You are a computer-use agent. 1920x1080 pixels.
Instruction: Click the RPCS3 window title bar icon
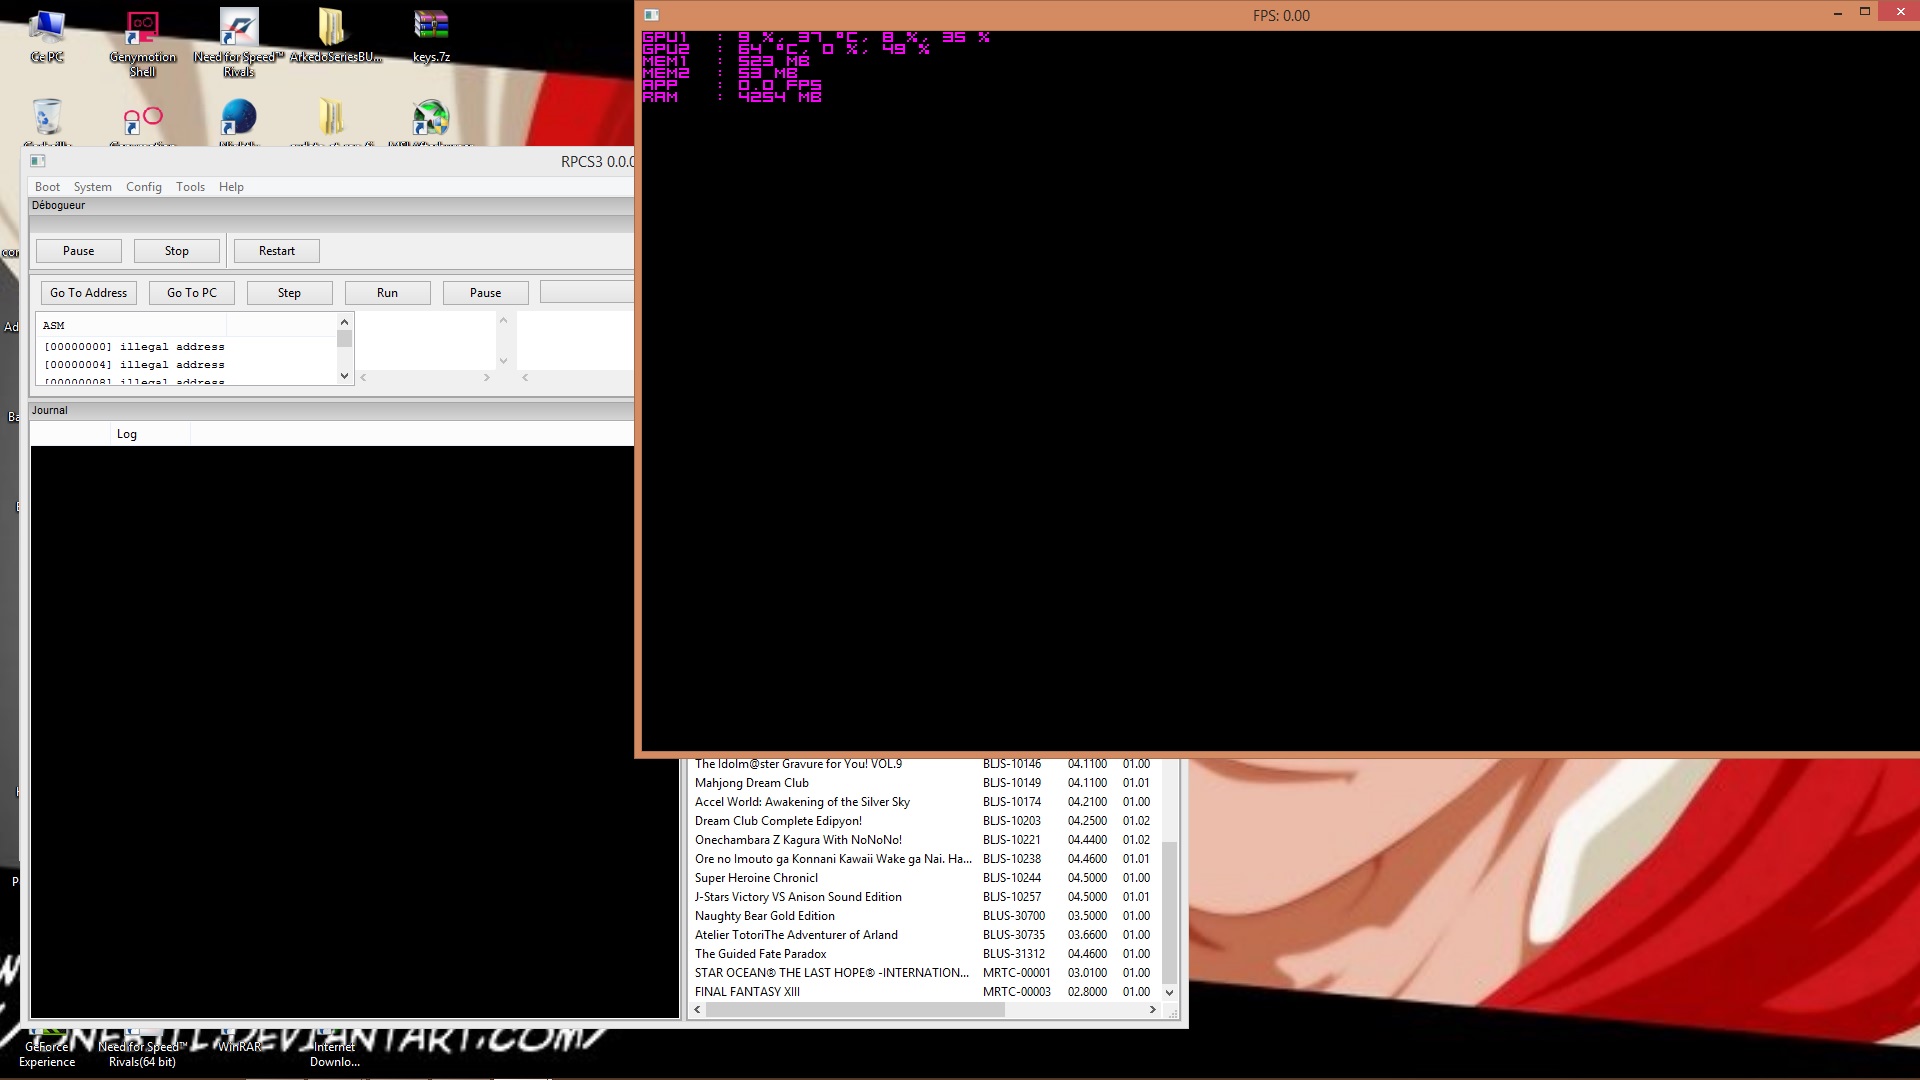click(37, 161)
